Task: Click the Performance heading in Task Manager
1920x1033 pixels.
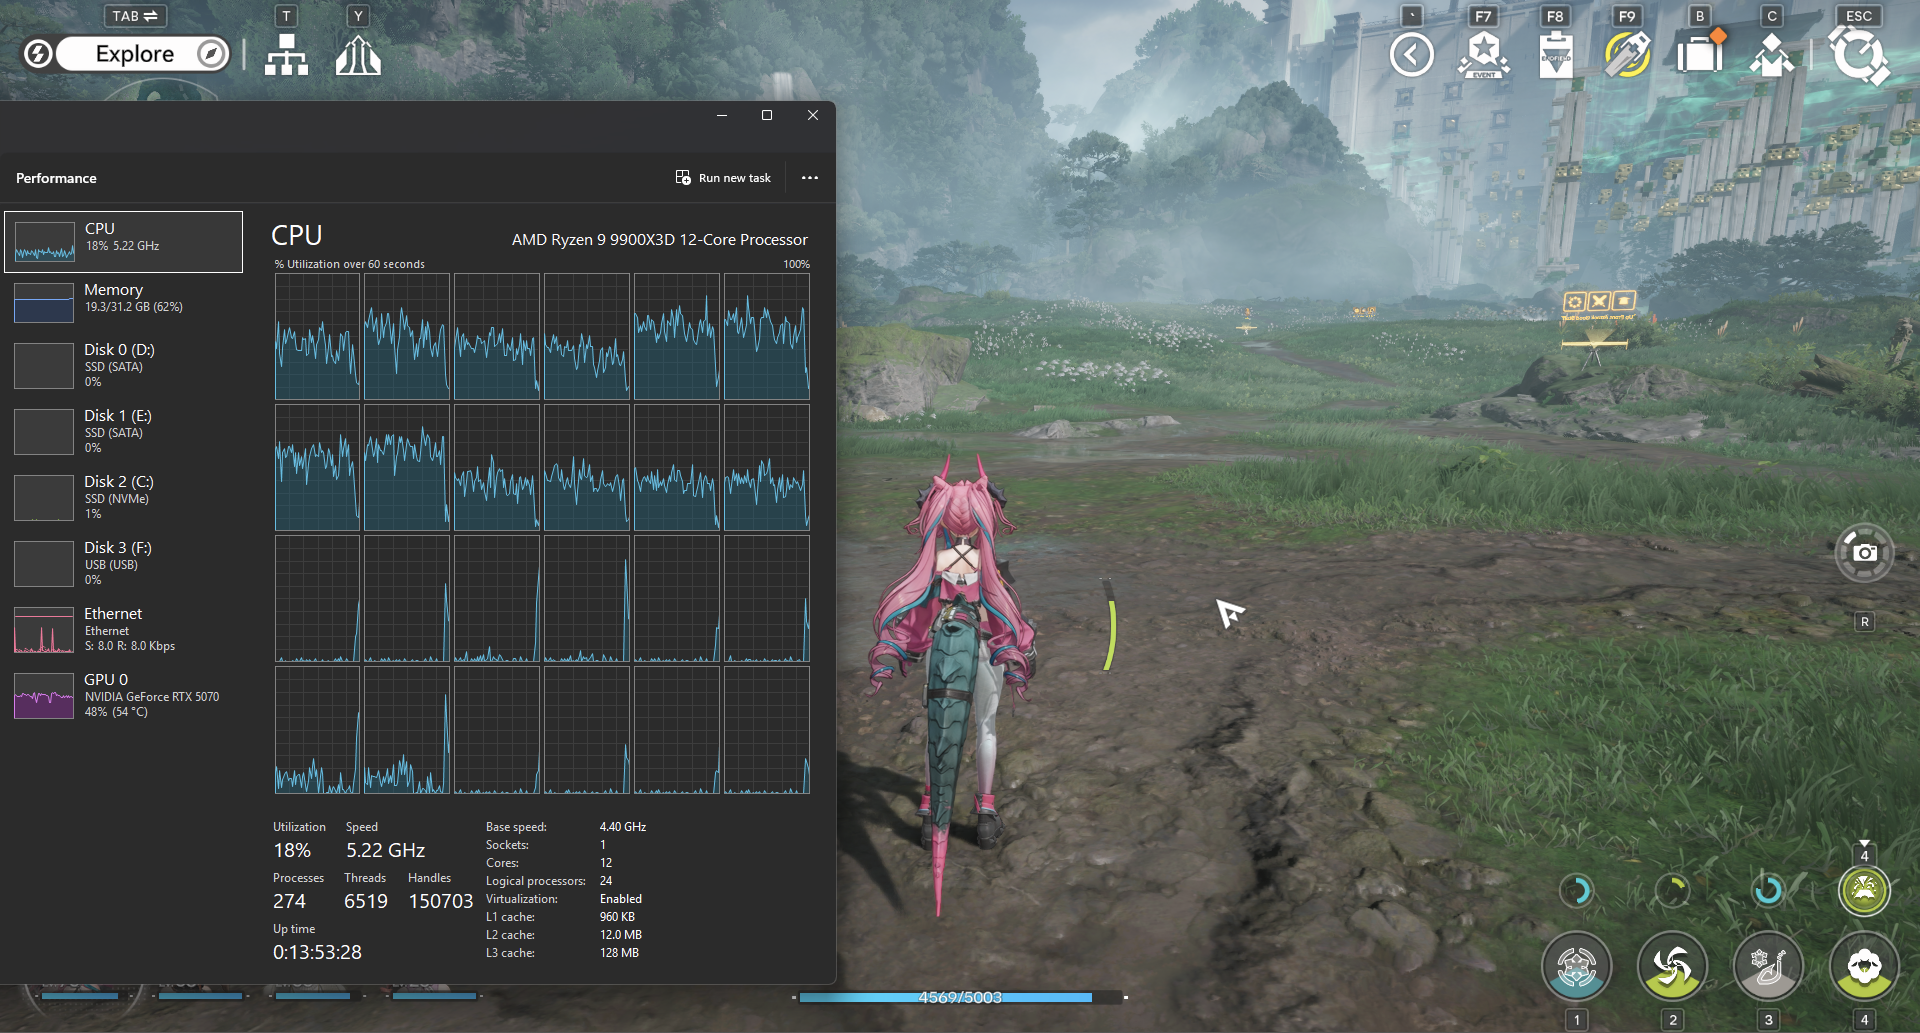Action: [56, 178]
